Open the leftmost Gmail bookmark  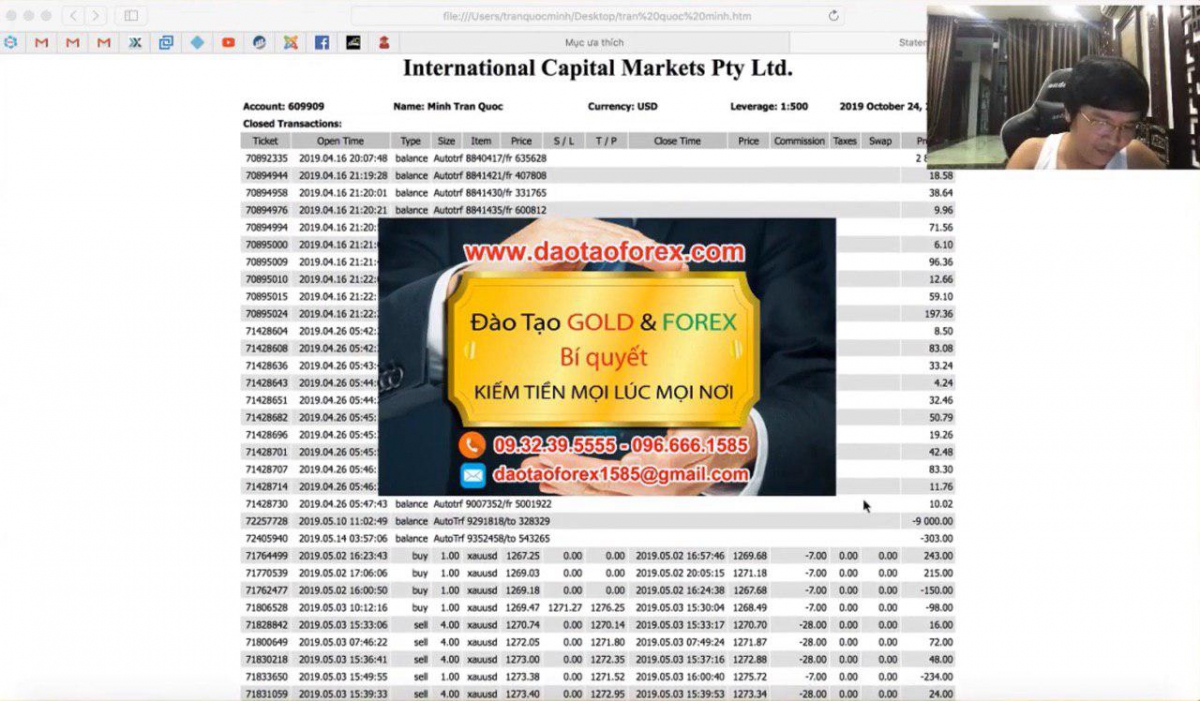tap(41, 43)
